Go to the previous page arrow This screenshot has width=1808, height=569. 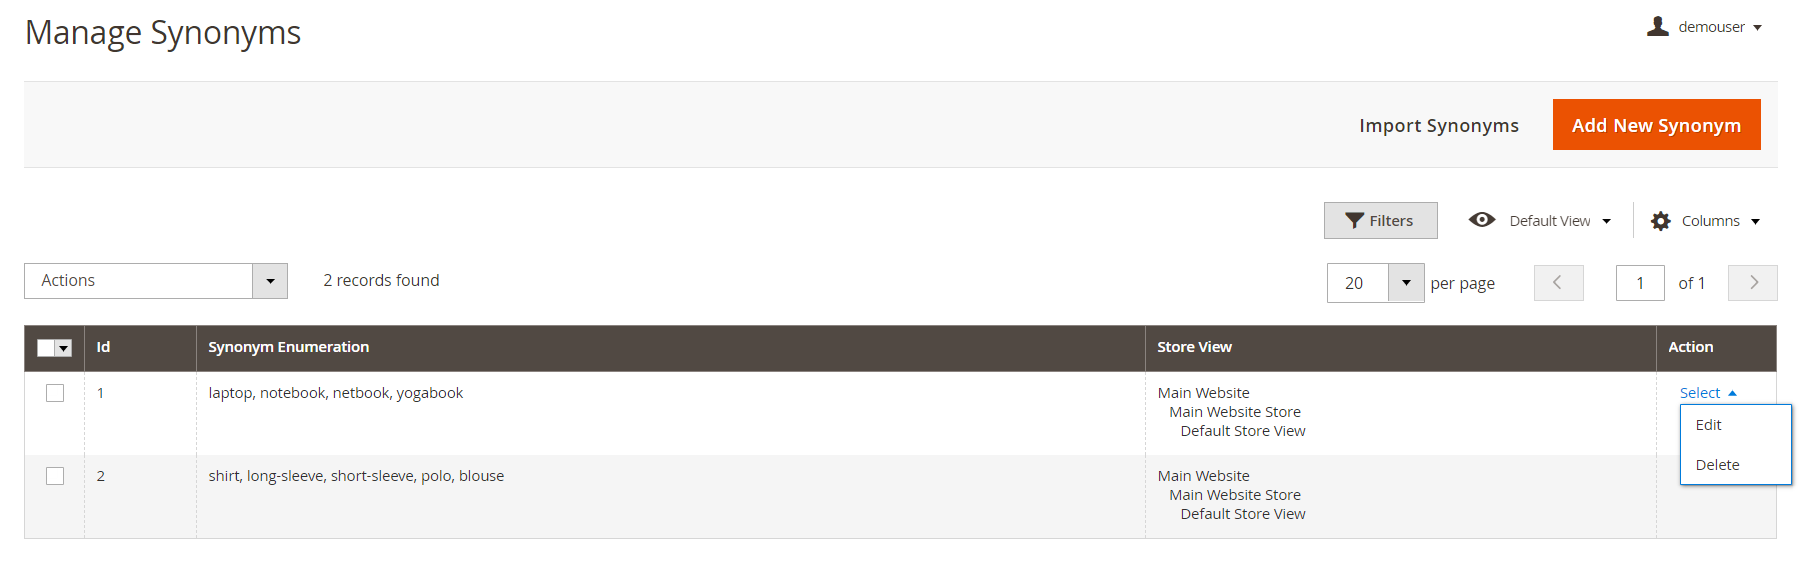tap(1558, 283)
